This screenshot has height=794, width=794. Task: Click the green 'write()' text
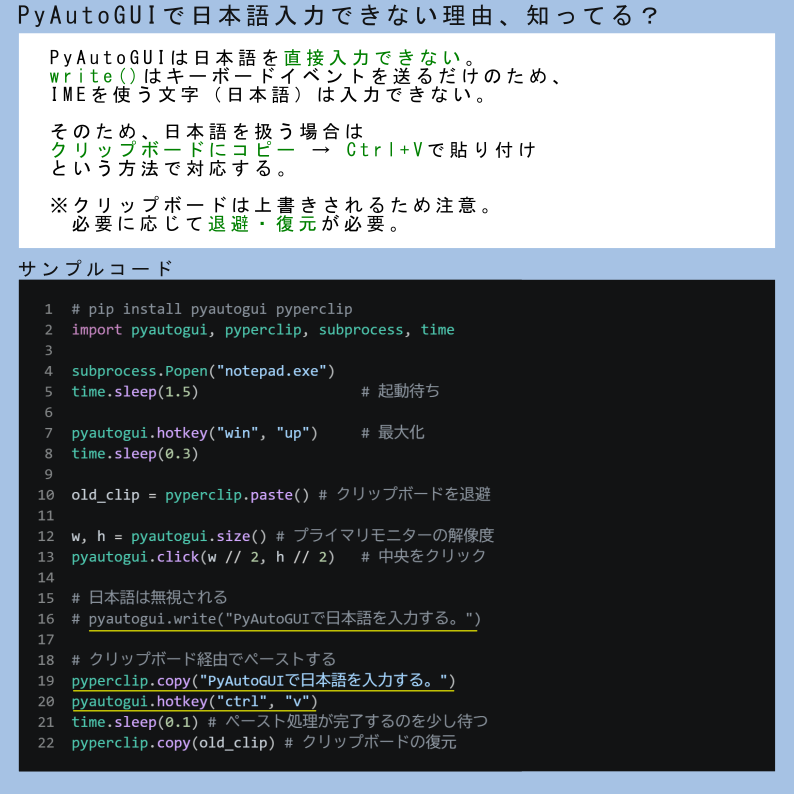tap(93, 76)
